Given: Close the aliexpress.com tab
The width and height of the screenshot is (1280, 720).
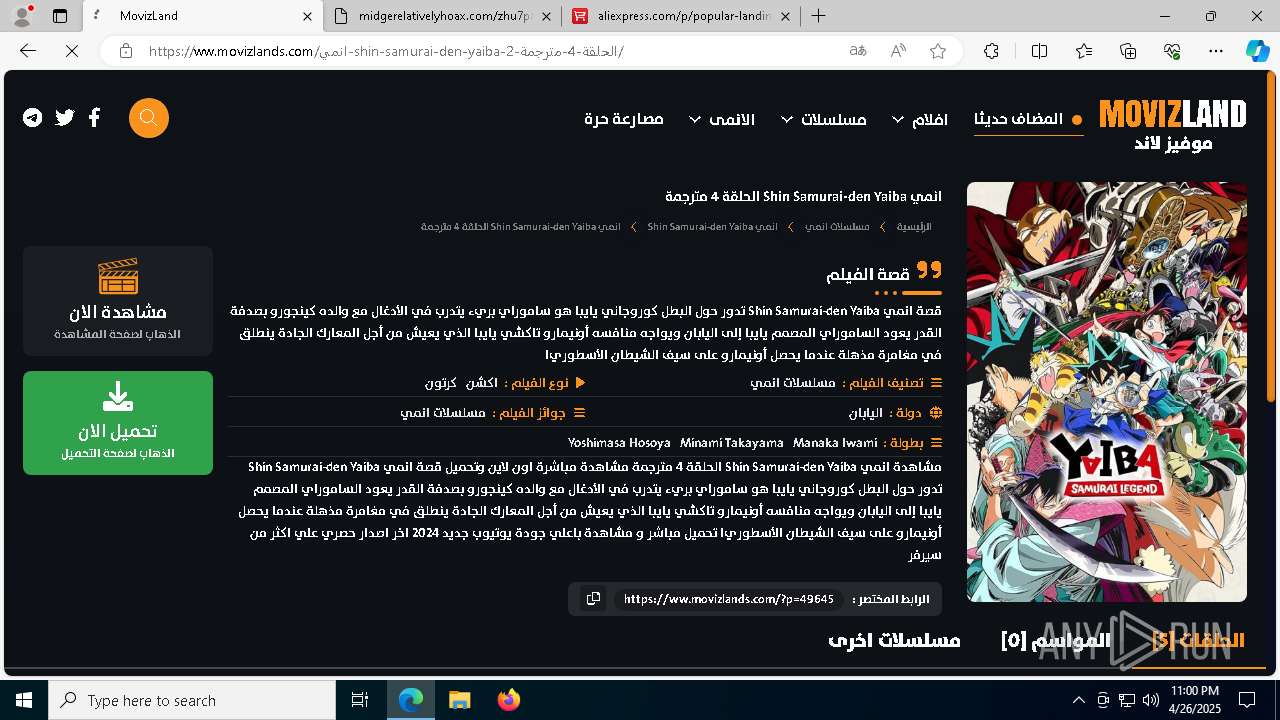Looking at the screenshot, I should pos(785,16).
